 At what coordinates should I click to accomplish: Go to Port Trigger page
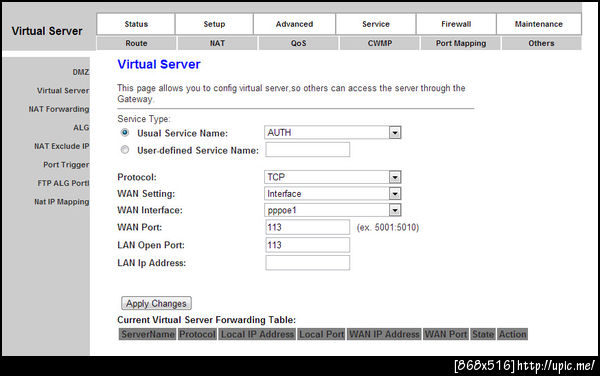pyautogui.click(x=66, y=165)
